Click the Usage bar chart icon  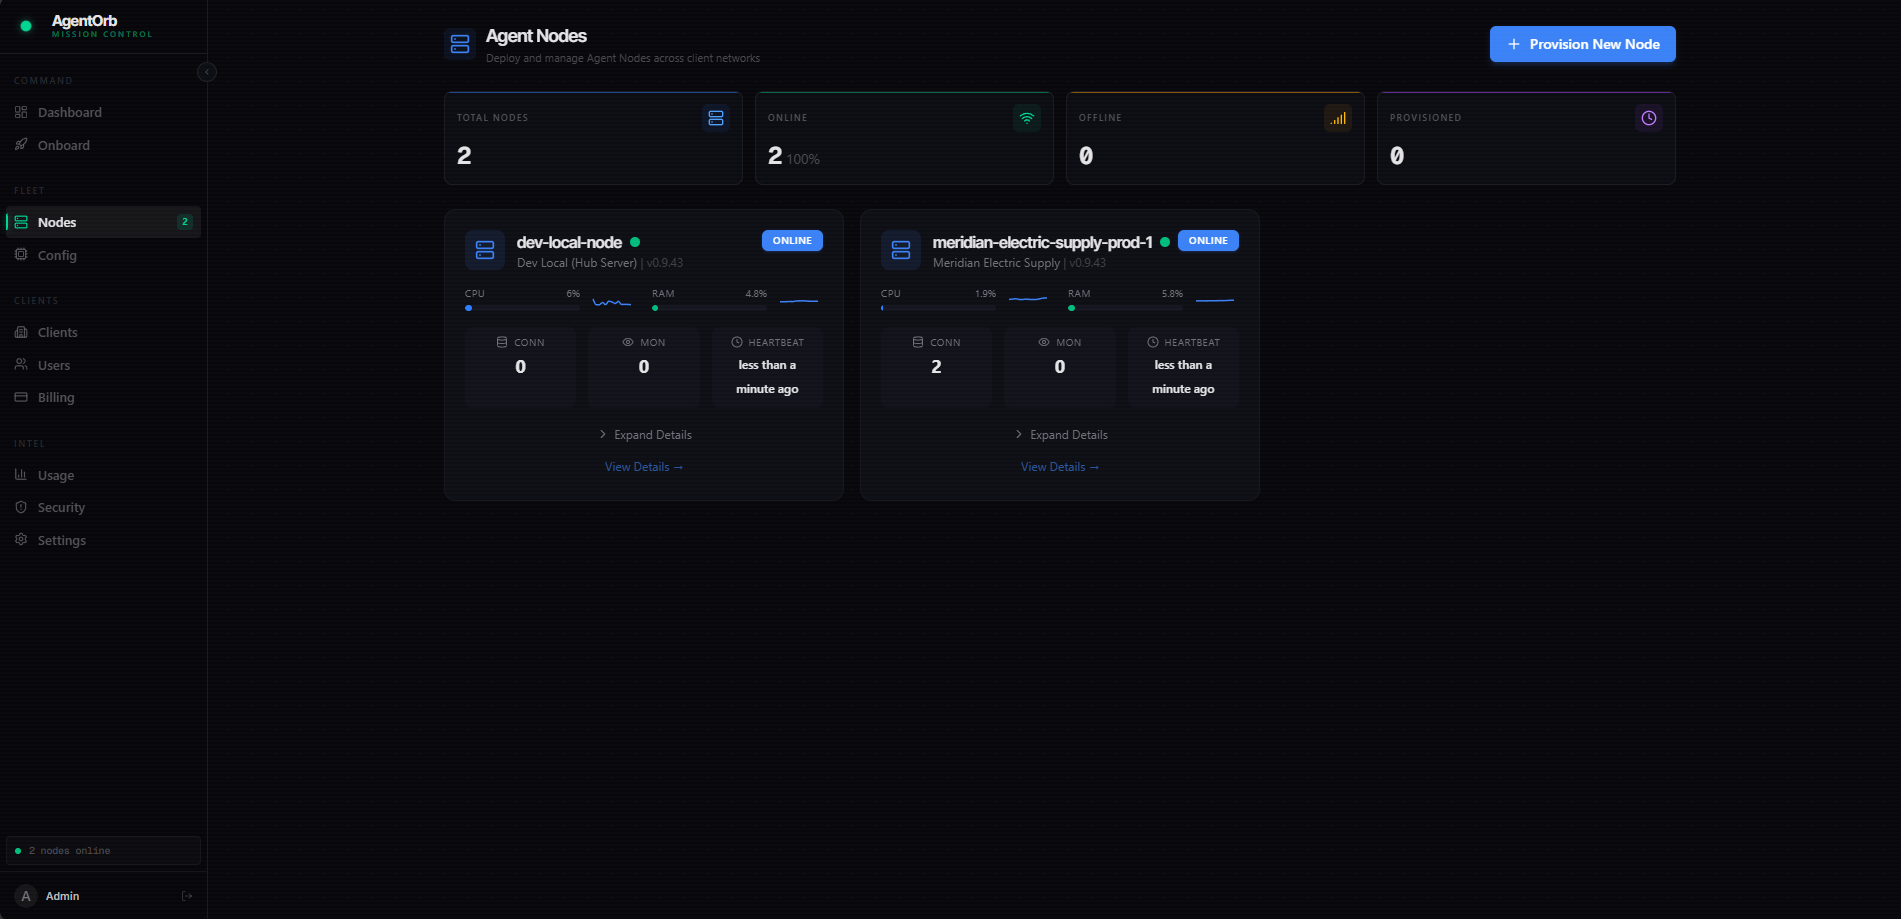21,474
